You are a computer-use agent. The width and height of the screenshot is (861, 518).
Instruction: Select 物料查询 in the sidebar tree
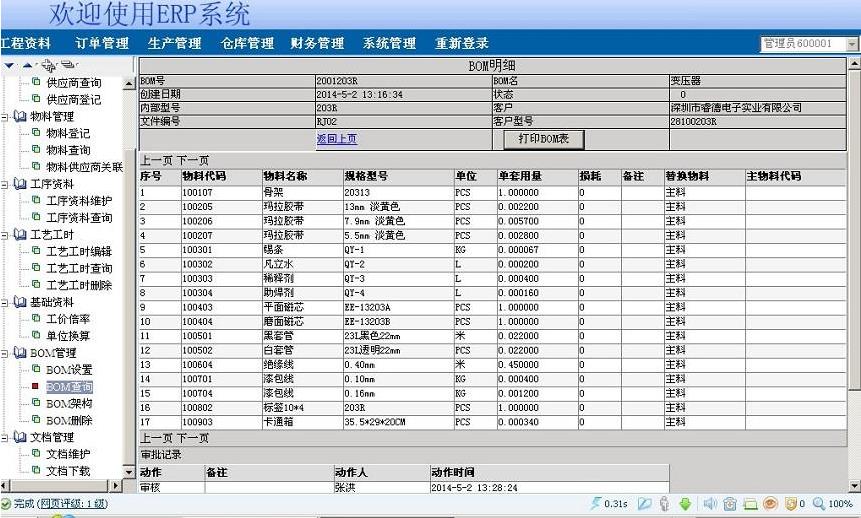tap(68, 150)
